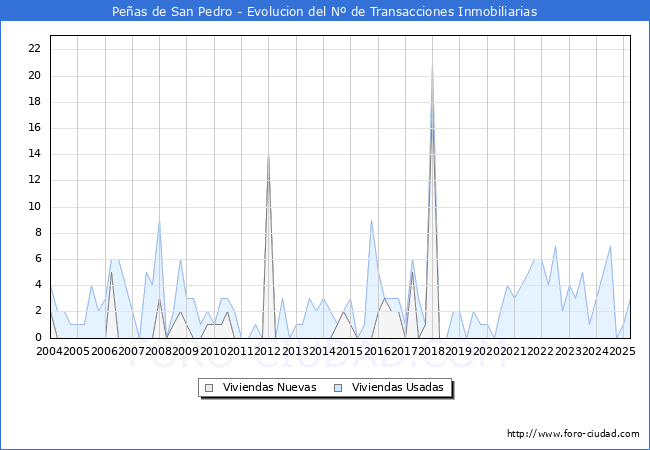Click the x-axis year label 2010
The image size is (650, 450).
(x=213, y=351)
